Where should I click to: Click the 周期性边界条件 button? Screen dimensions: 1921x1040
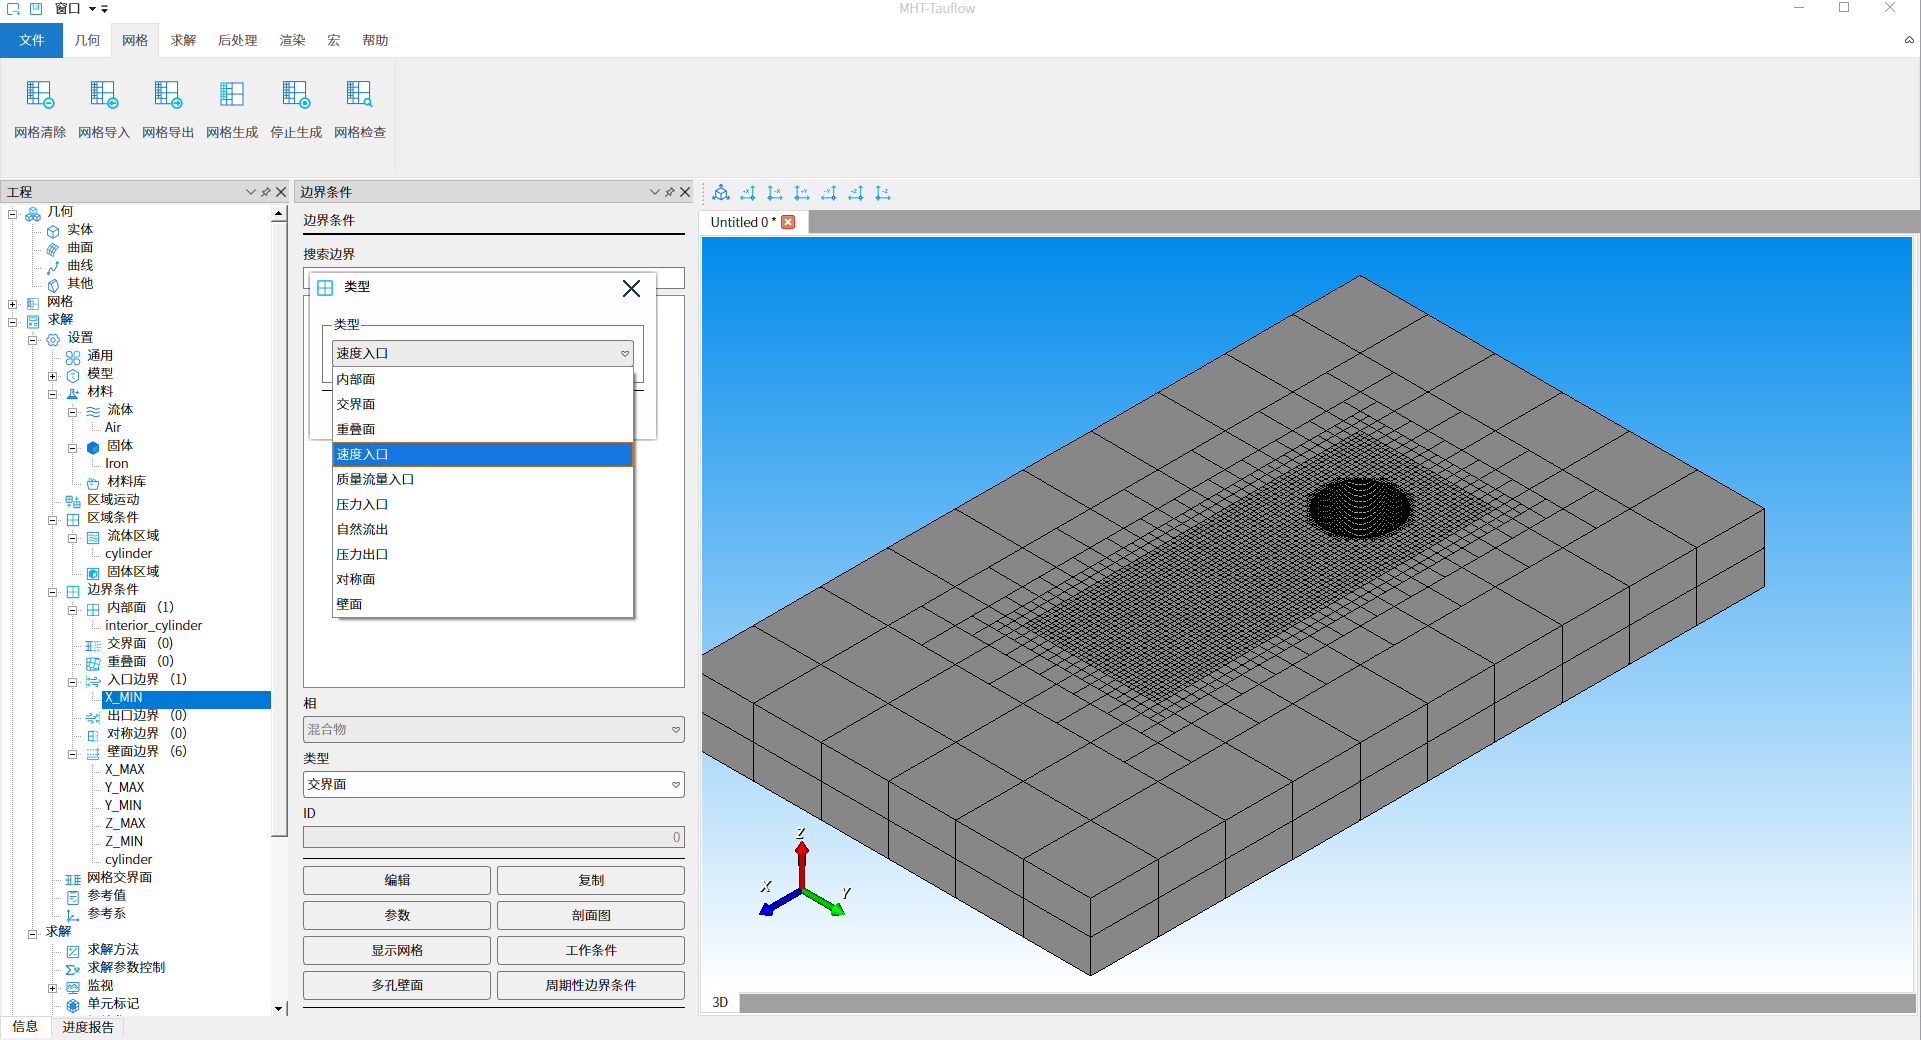coord(590,985)
